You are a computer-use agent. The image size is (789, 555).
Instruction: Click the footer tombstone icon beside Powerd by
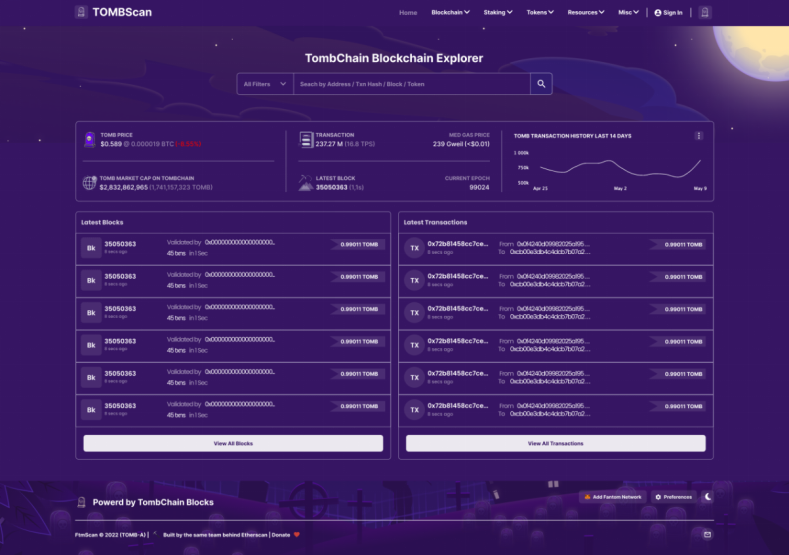tap(82, 502)
